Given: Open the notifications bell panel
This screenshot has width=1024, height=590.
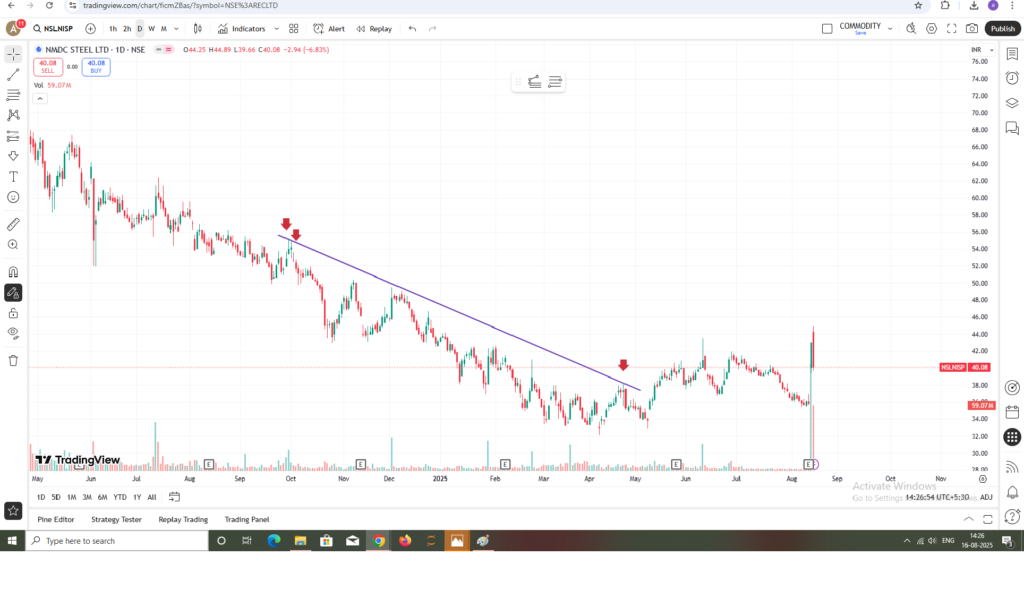Looking at the screenshot, I should point(1012,492).
